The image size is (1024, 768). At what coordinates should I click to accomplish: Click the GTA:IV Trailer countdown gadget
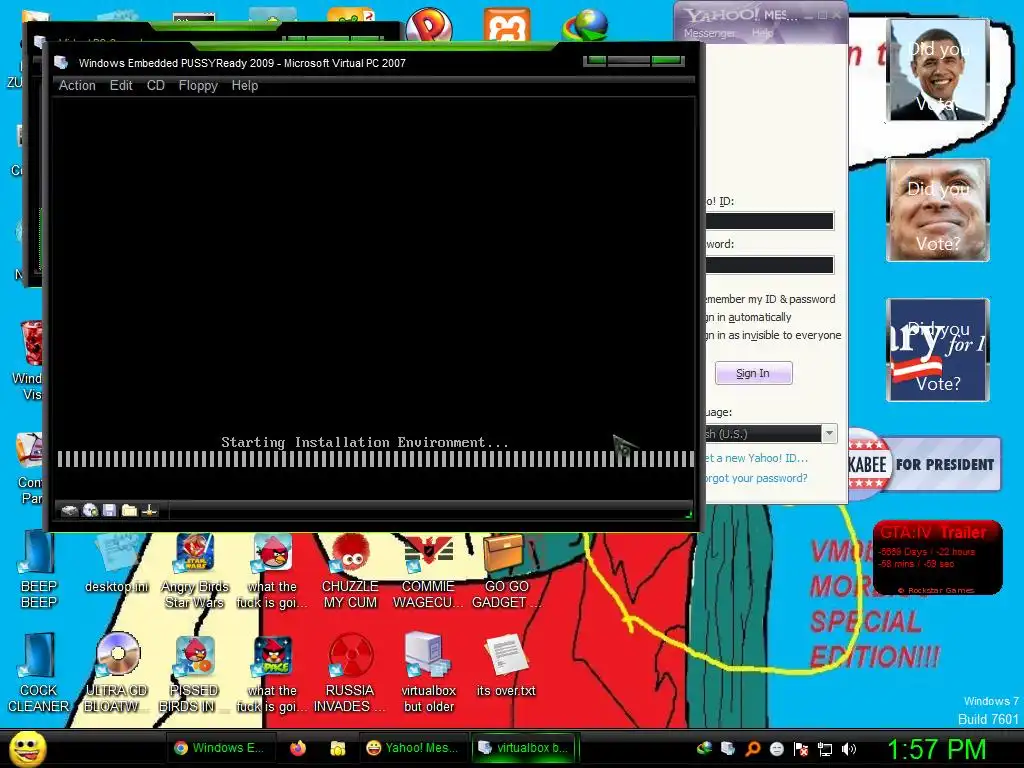pos(937,558)
